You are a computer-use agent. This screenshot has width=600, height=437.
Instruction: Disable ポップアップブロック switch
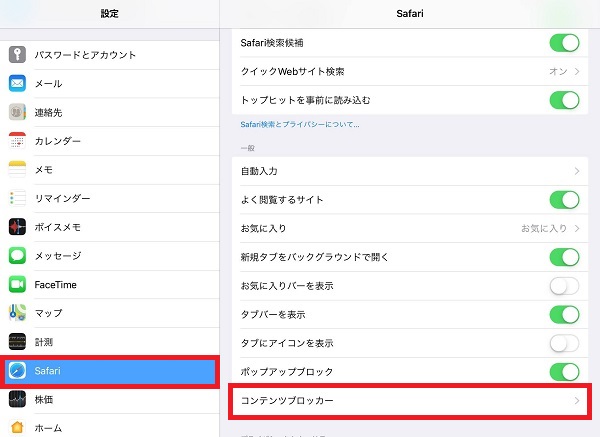(x=564, y=372)
